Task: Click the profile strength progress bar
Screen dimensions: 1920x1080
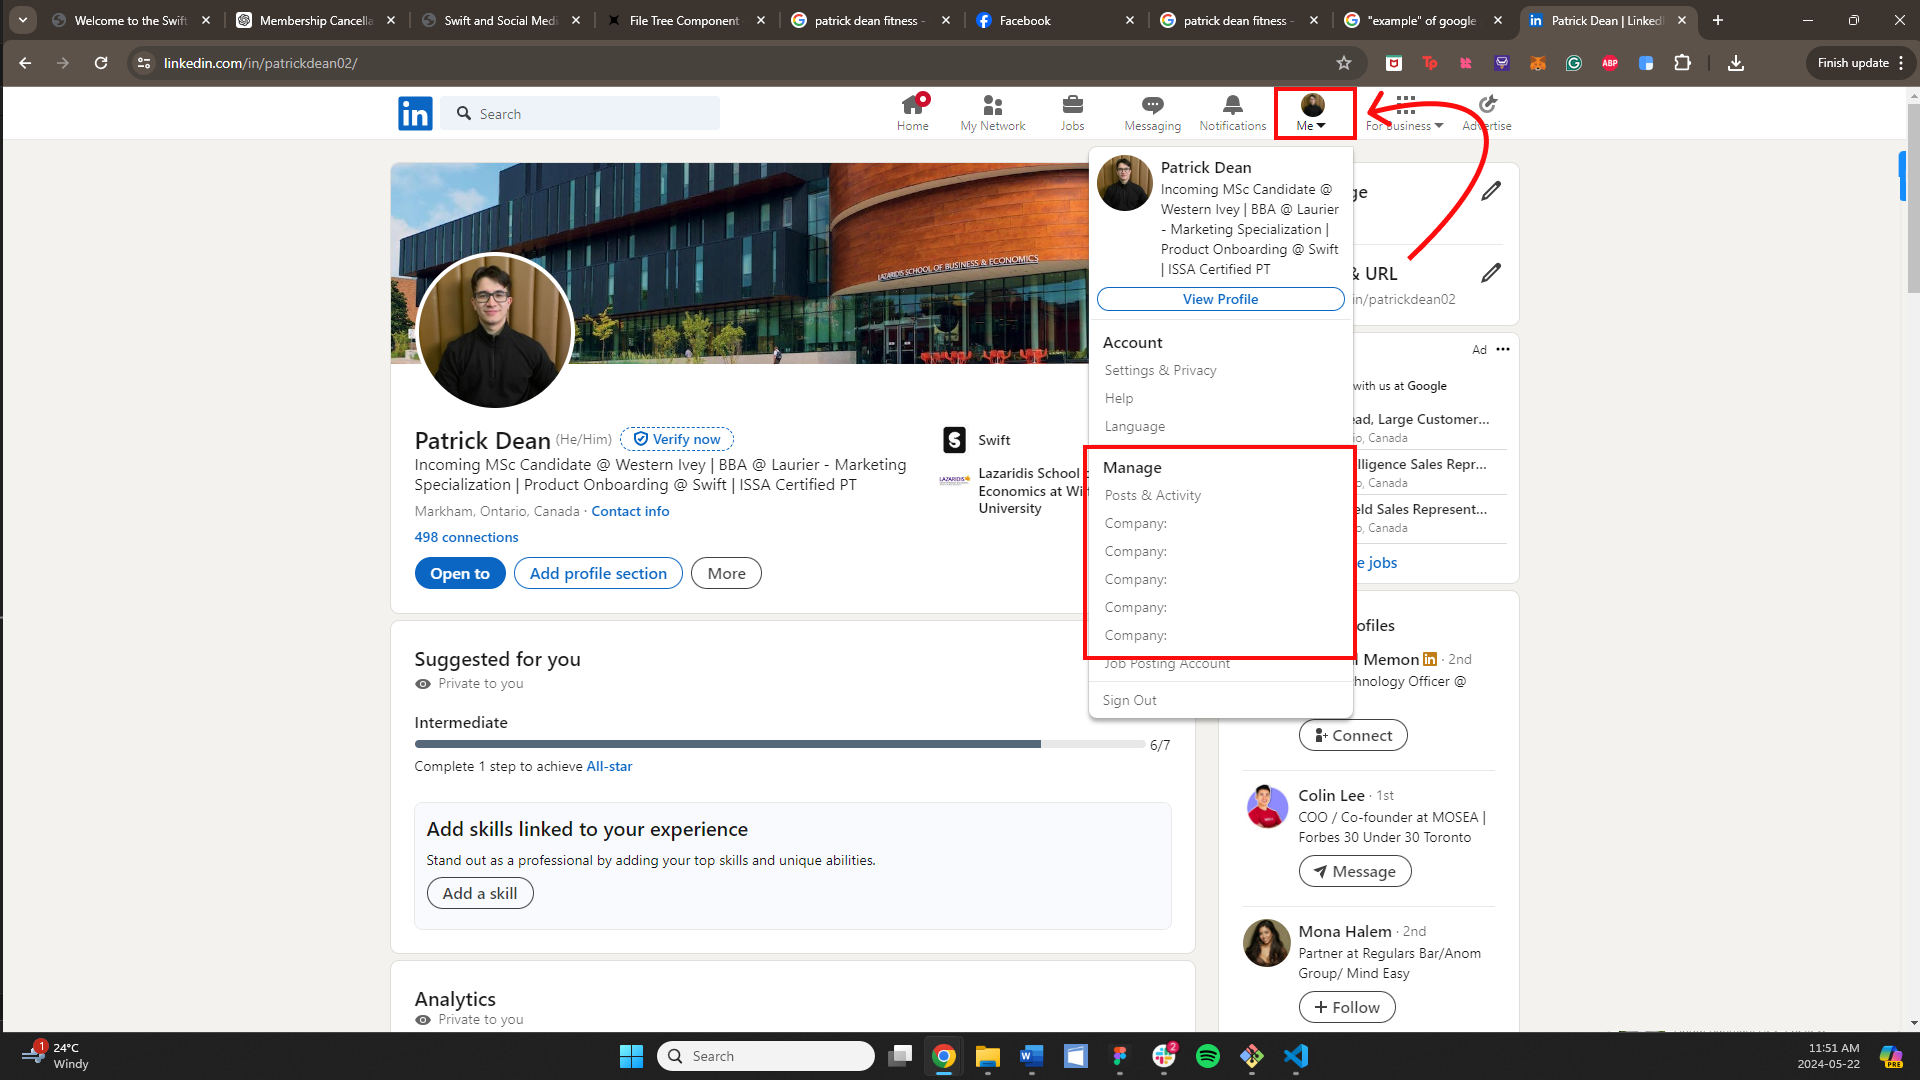Action: click(779, 744)
